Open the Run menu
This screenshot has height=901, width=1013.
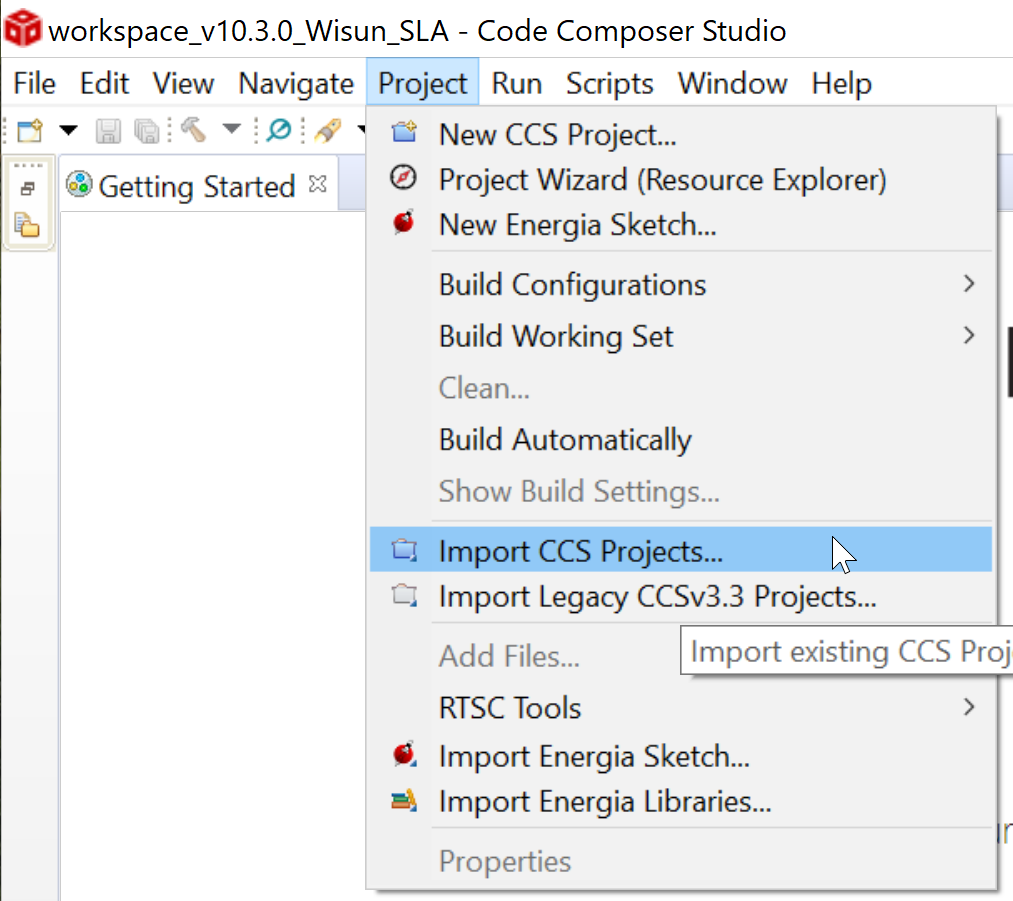coord(517,84)
